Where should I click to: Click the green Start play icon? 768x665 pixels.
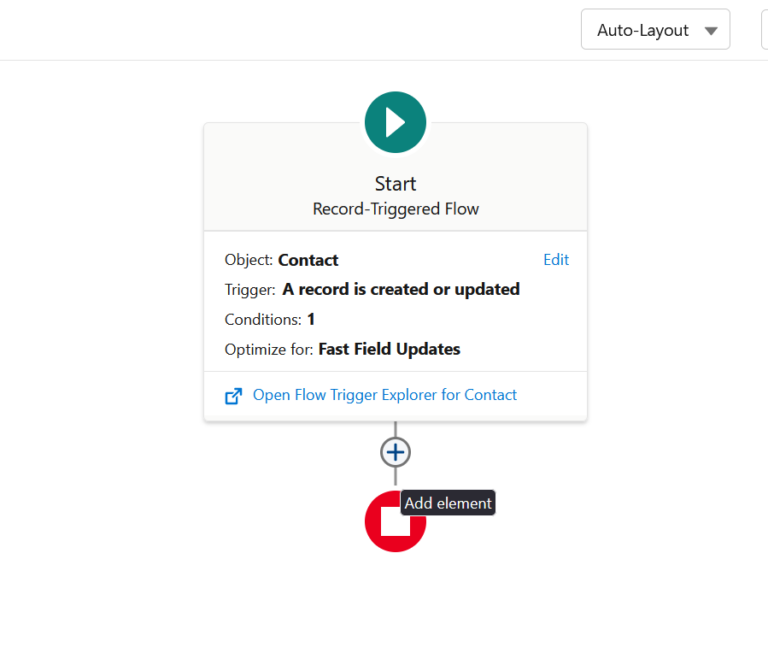395,122
